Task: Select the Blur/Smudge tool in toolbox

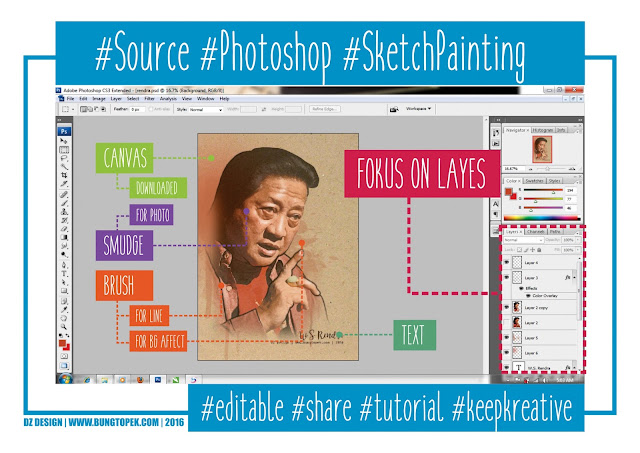Action: click(64, 246)
